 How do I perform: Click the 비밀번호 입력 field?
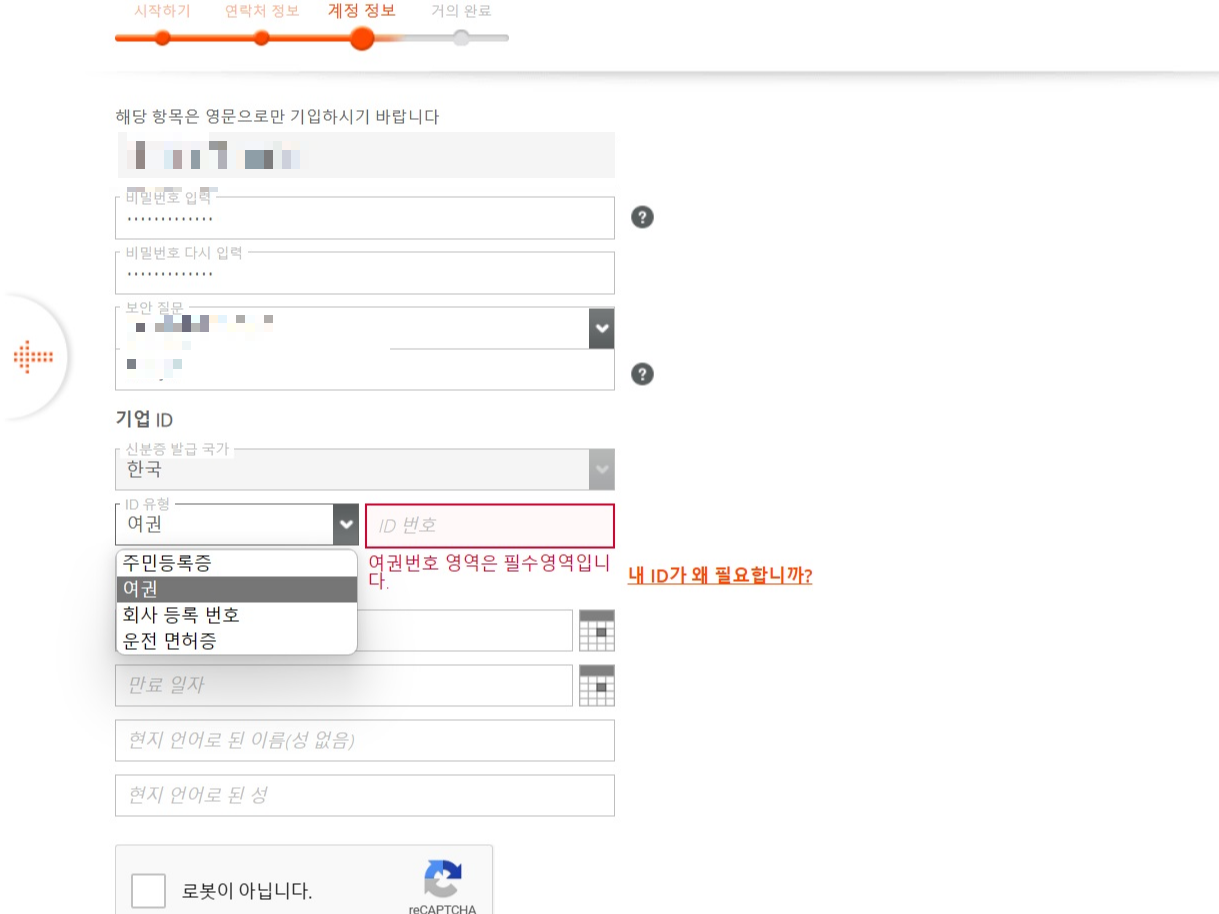click(x=365, y=218)
